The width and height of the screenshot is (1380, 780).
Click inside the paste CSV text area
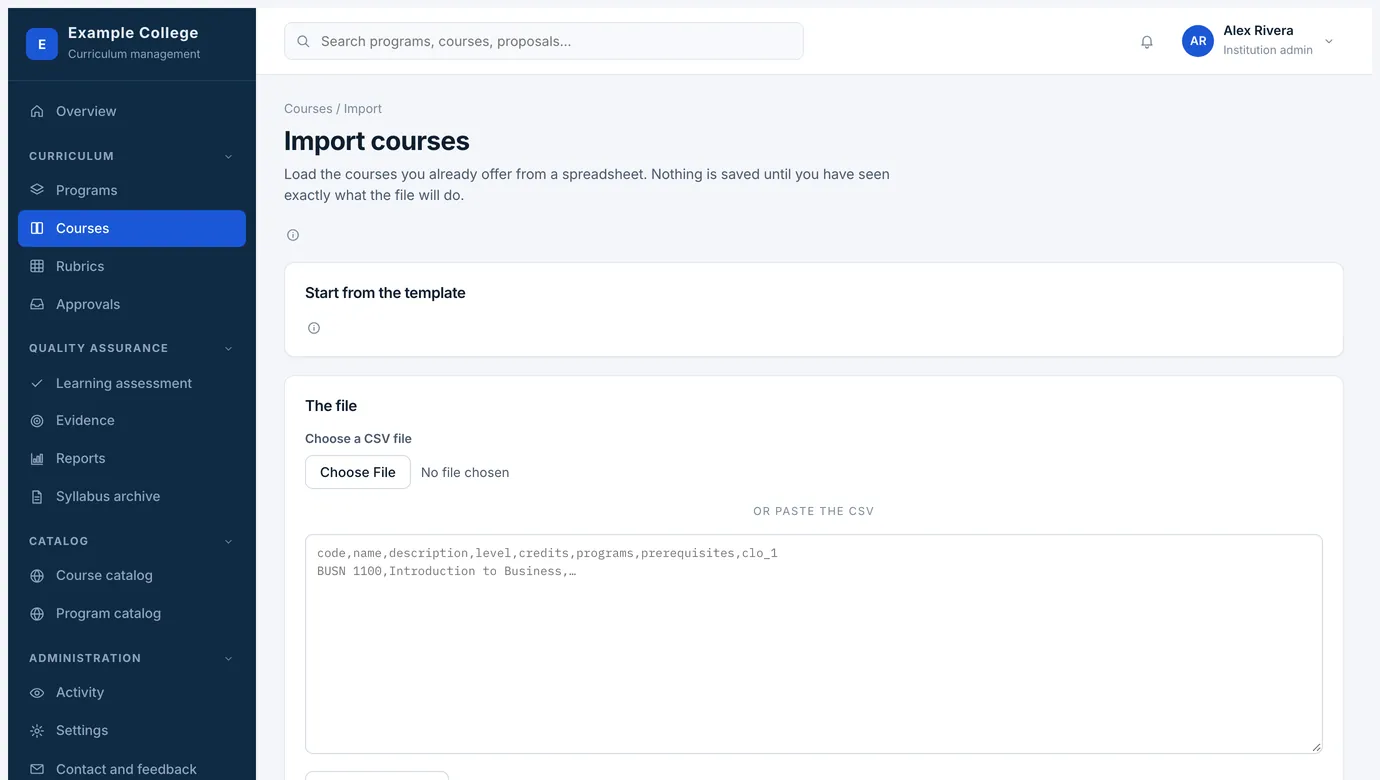coord(814,644)
